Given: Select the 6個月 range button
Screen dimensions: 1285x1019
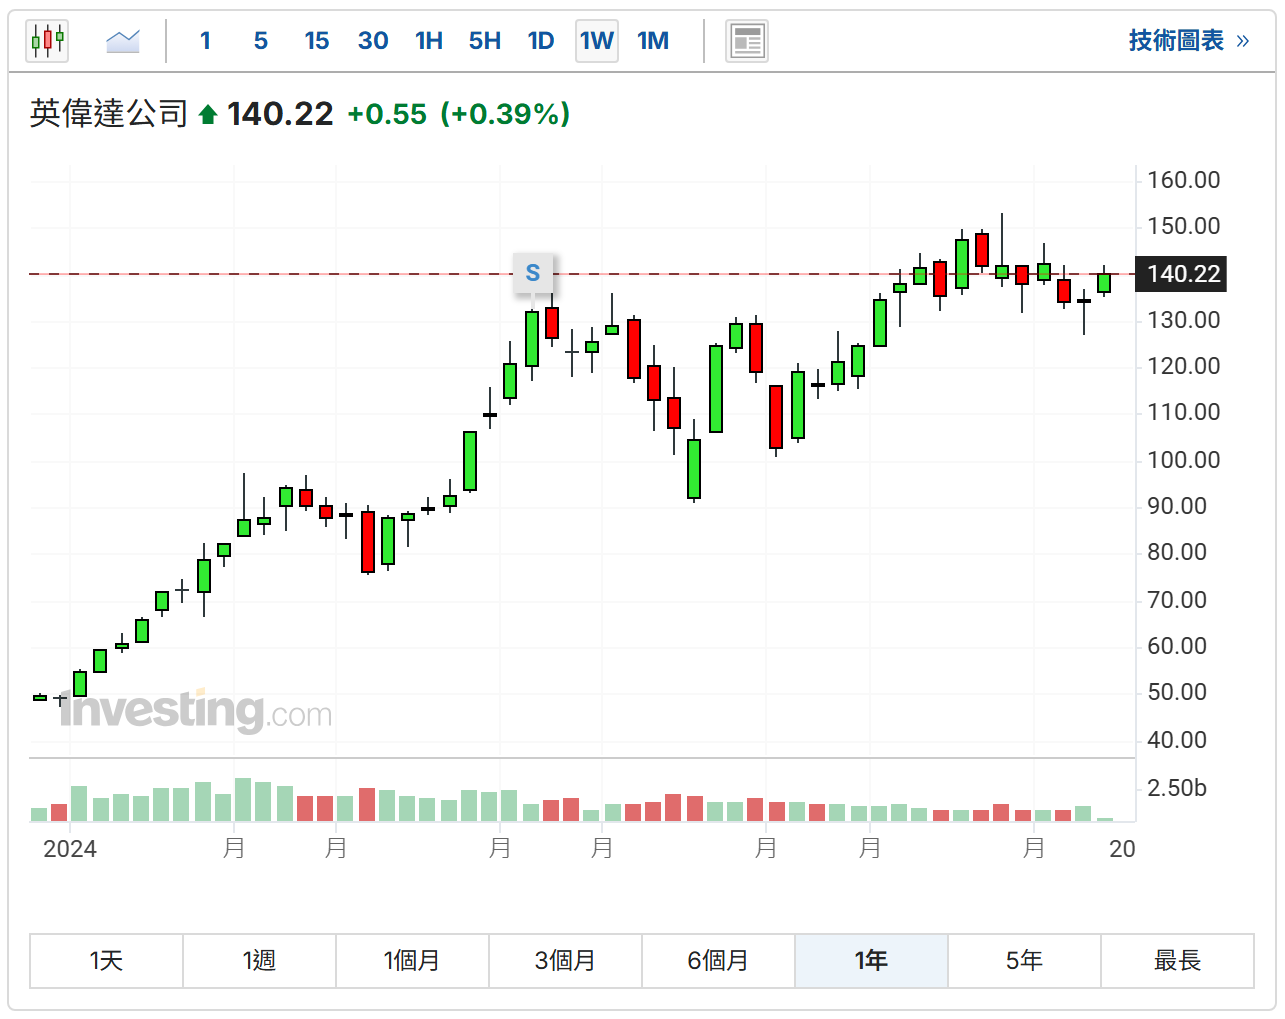Looking at the screenshot, I should click(x=718, y=961).
